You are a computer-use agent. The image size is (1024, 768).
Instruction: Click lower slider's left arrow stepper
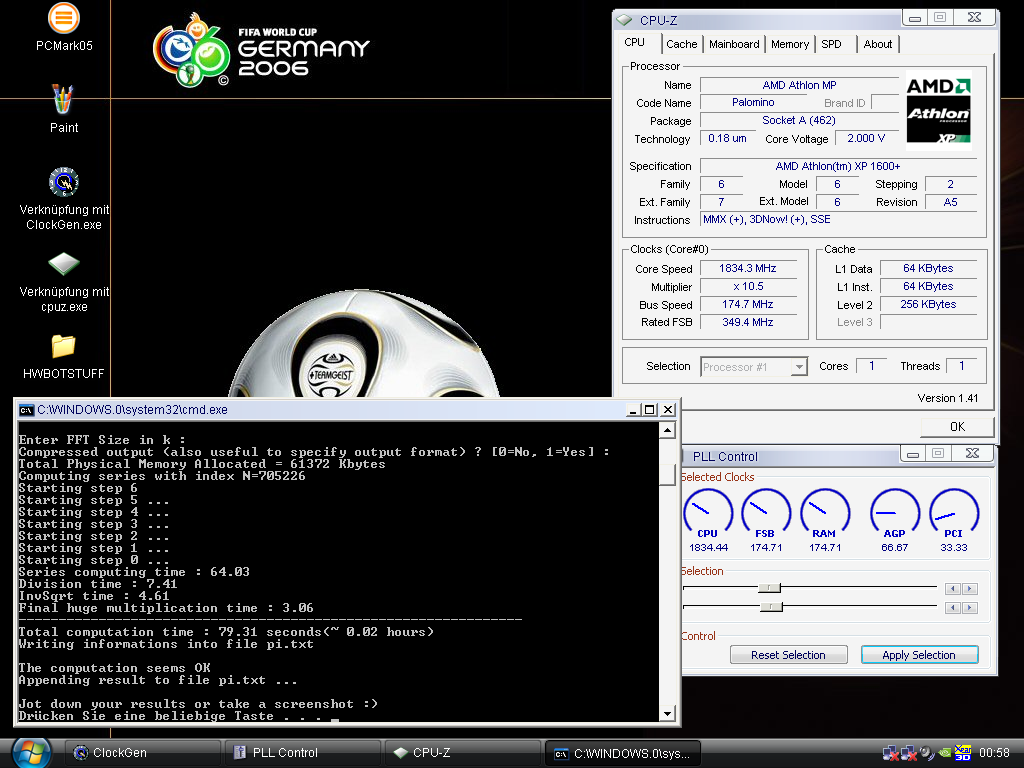(x=953, y=608)
